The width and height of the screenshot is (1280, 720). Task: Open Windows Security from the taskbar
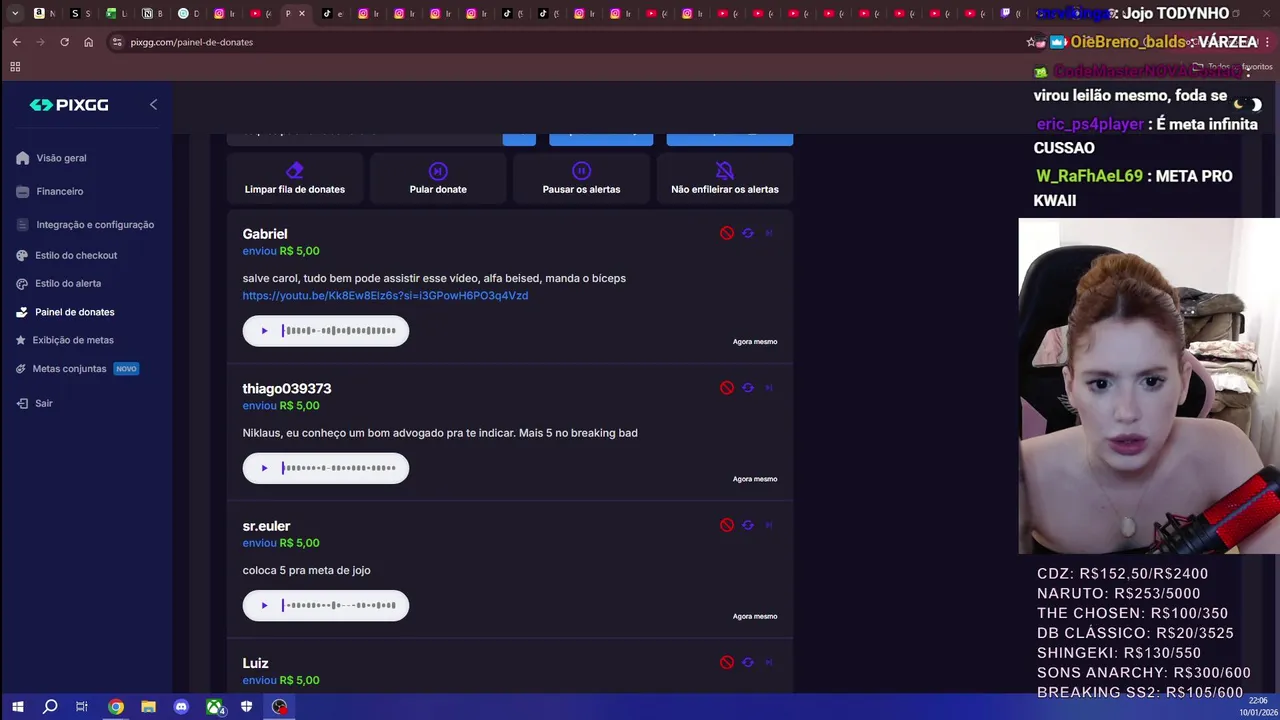click(x=247, y=707)
